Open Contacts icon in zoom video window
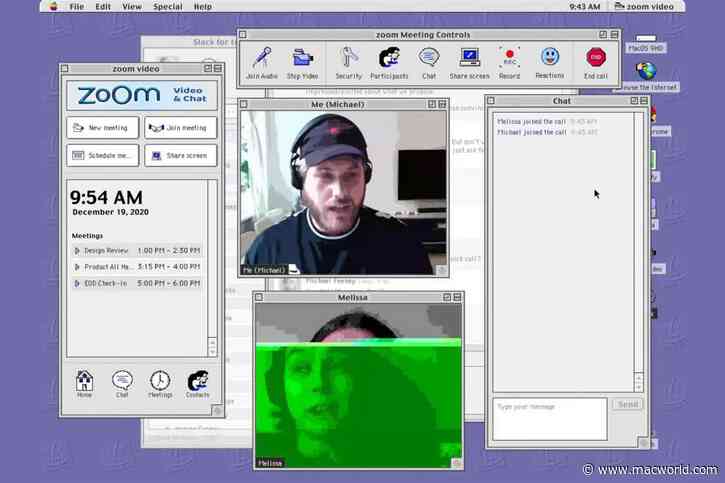 click(x=197, y=380)
